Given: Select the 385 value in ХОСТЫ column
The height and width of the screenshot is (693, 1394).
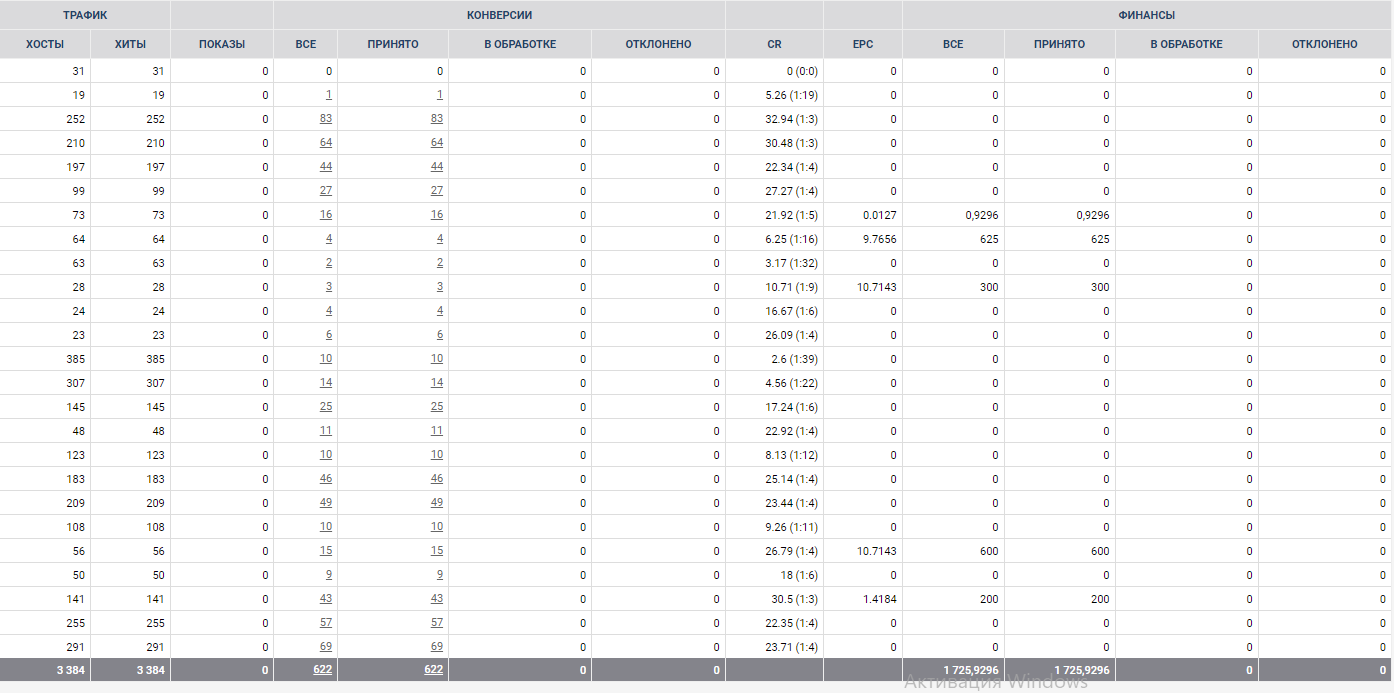Looking at the screenshot, I should (x=76, y=359).
